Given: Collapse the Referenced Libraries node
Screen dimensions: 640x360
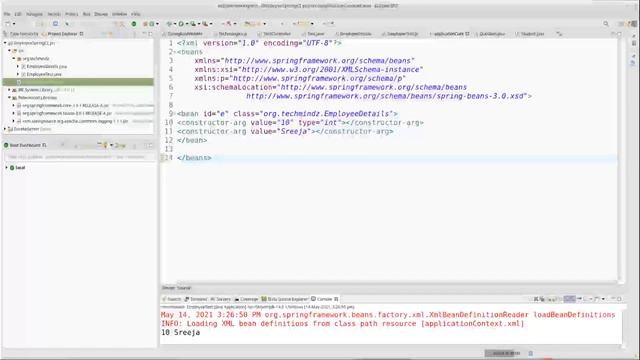Looking at the screenshot, I should [9, 98].
